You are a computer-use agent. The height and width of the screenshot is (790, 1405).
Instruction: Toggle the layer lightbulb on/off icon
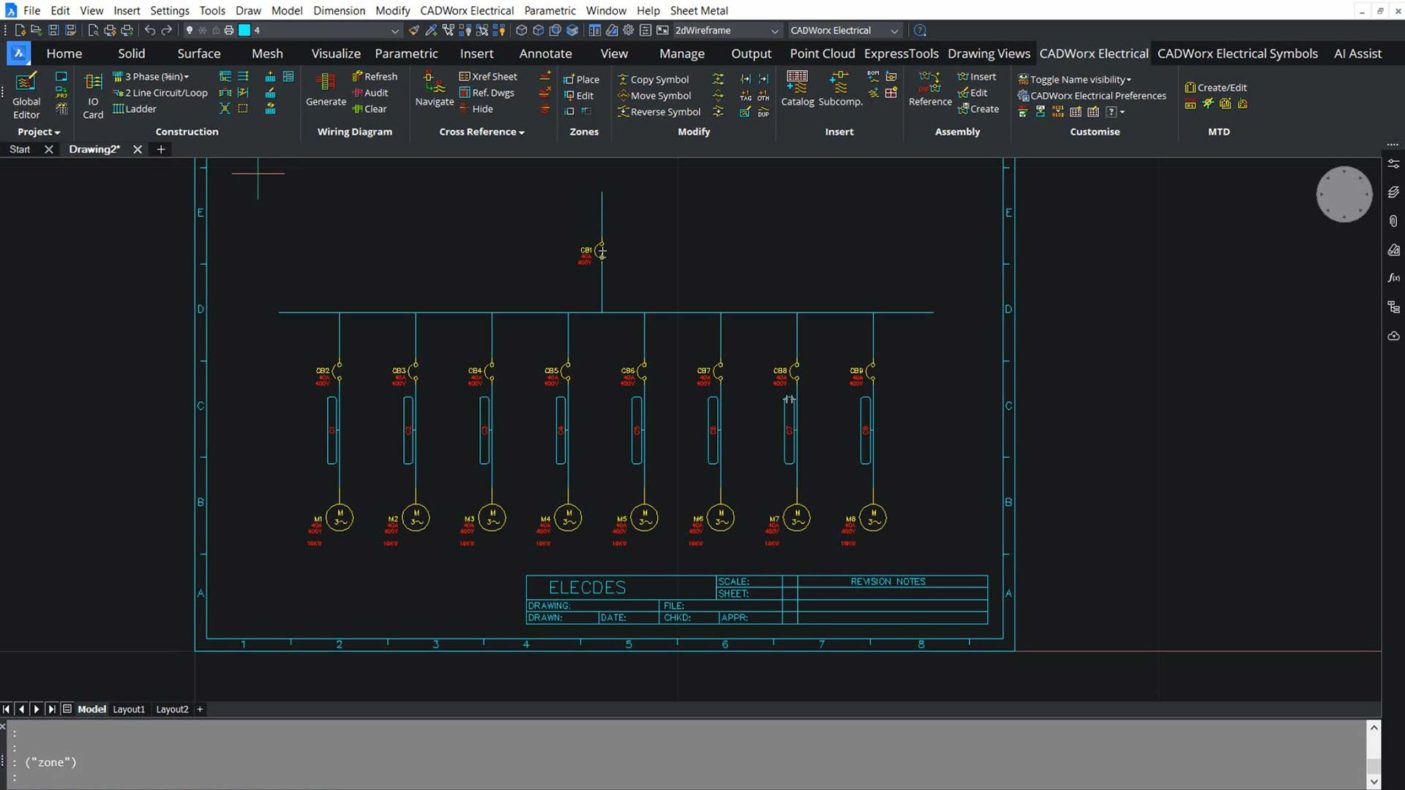point(189,31)
